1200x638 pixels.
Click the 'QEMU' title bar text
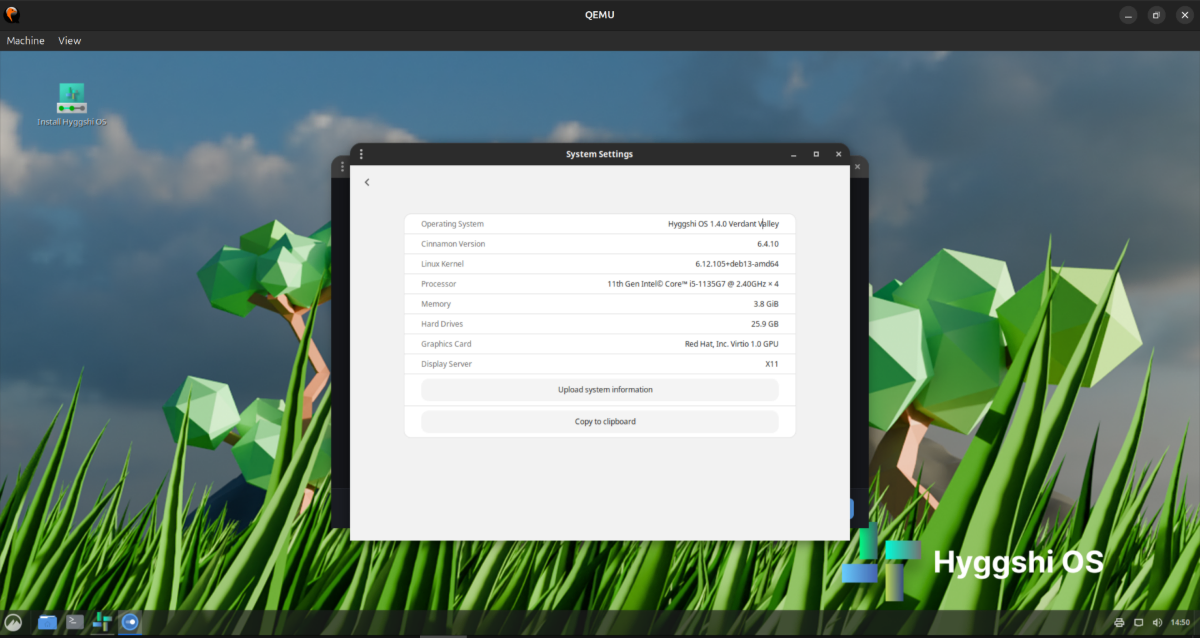[x=600, y=15]
